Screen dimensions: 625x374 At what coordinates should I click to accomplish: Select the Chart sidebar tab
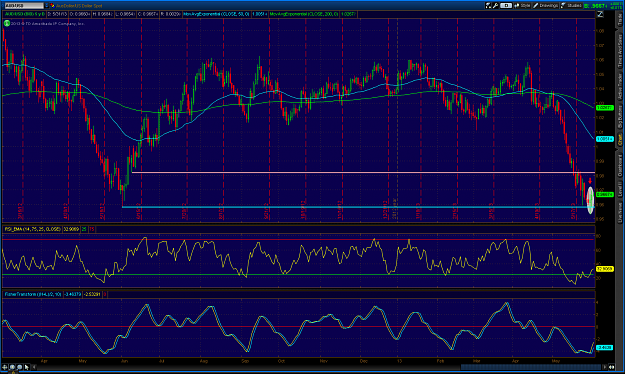click(620, 140)
